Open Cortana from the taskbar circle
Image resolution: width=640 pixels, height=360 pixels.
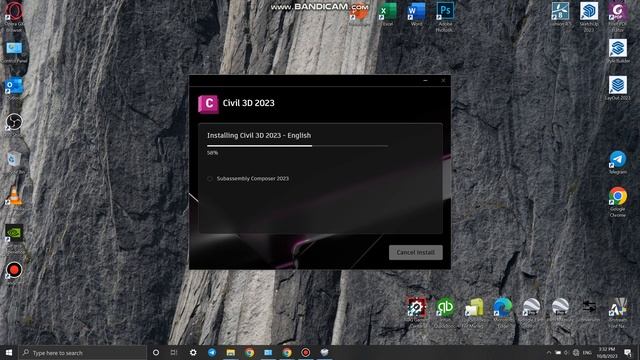tap(156, 352)
